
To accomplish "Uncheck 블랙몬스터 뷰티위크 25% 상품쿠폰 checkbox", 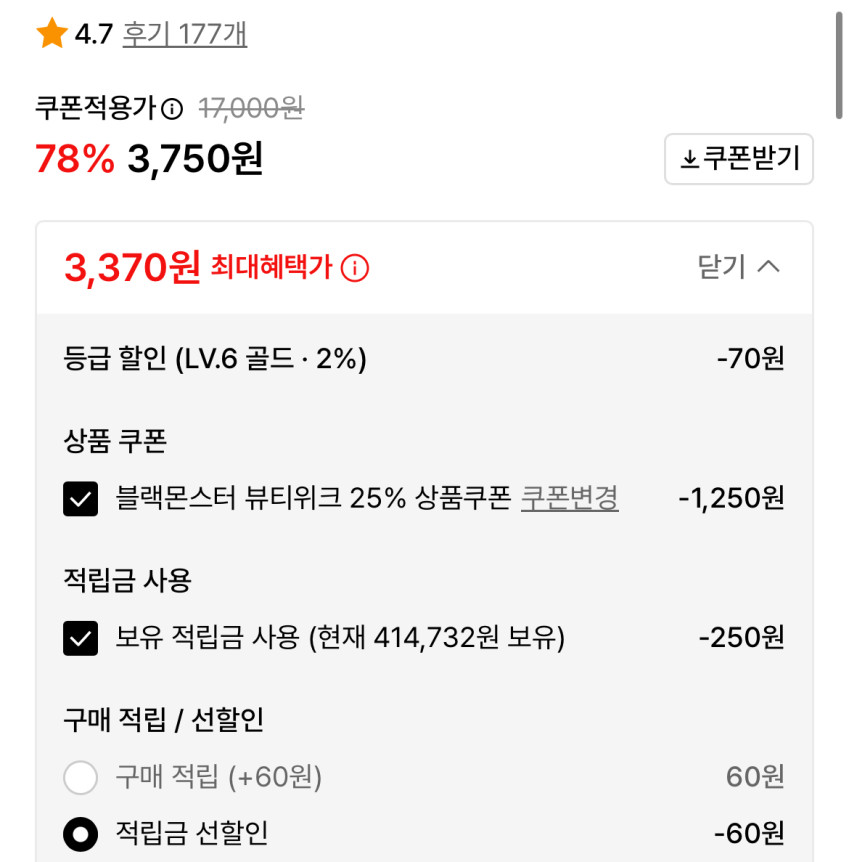I will click(80, 498).
